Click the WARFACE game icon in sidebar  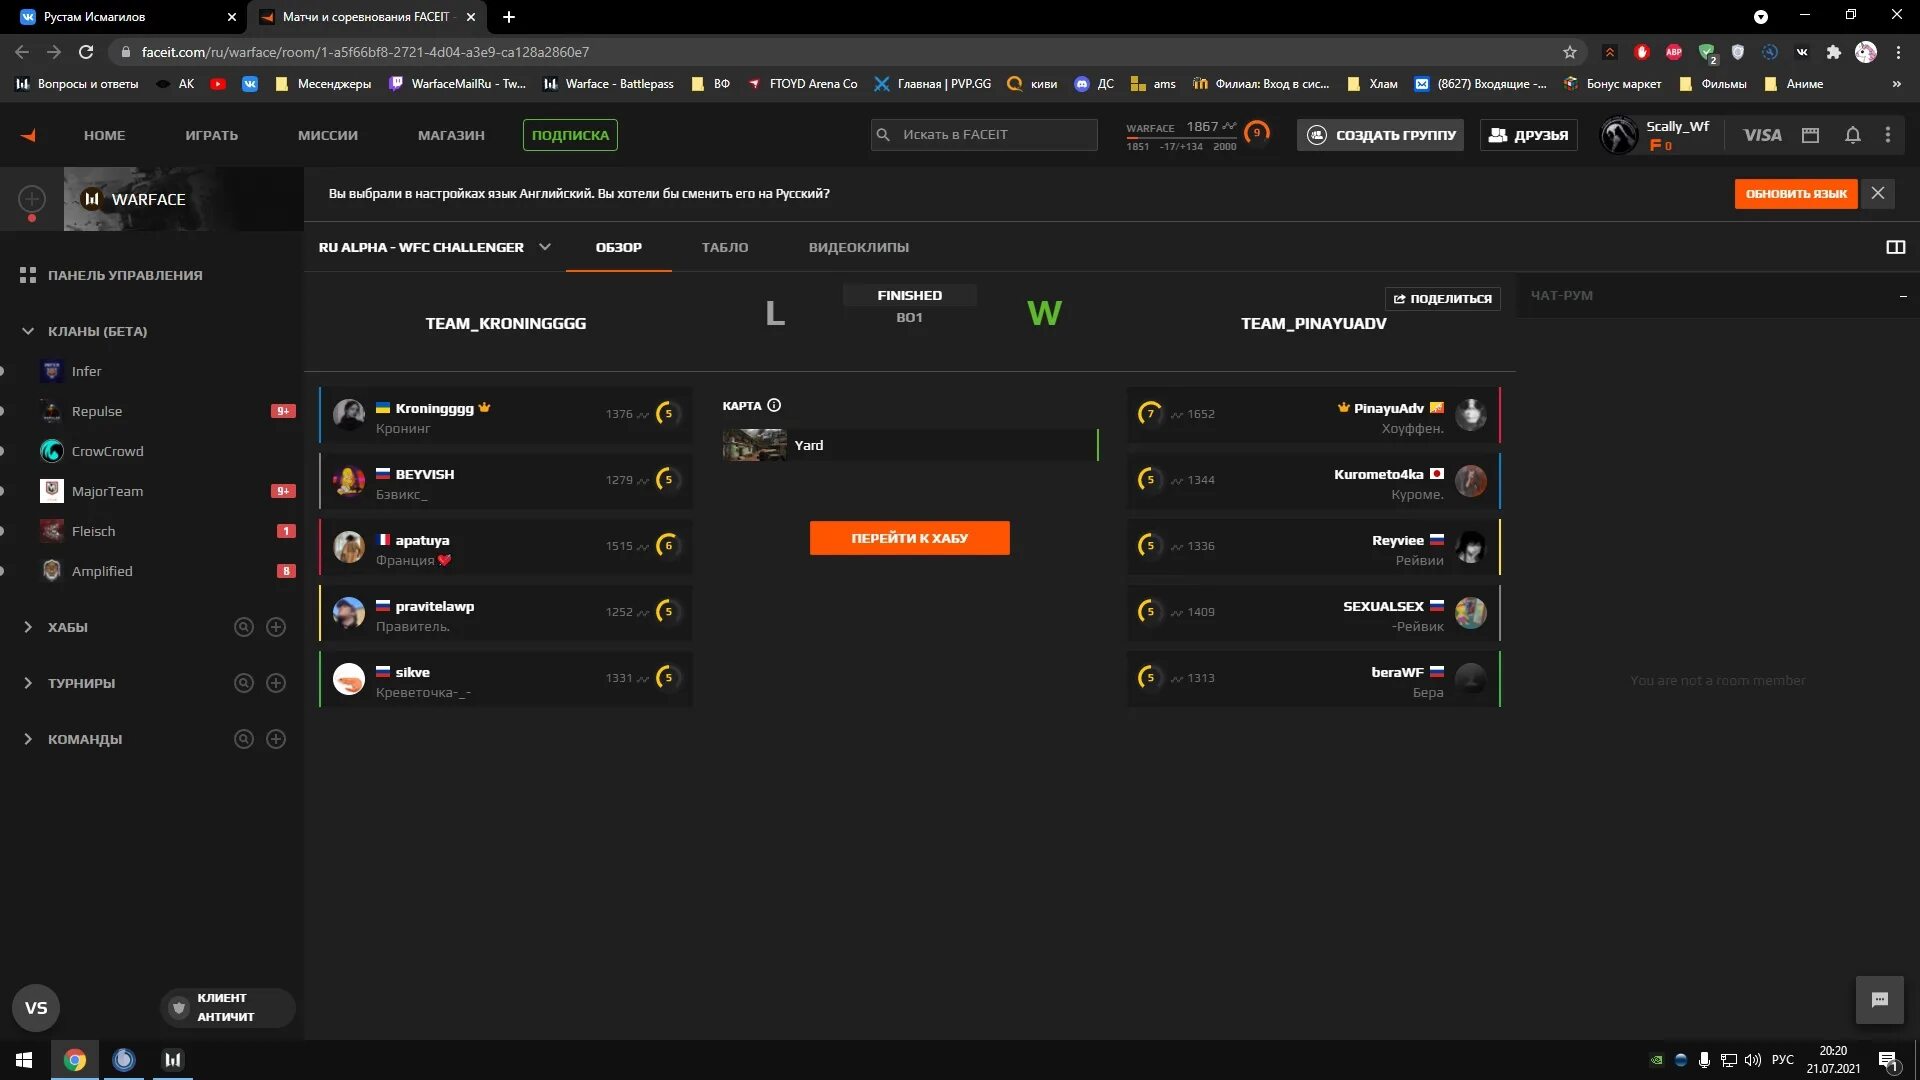91,198
